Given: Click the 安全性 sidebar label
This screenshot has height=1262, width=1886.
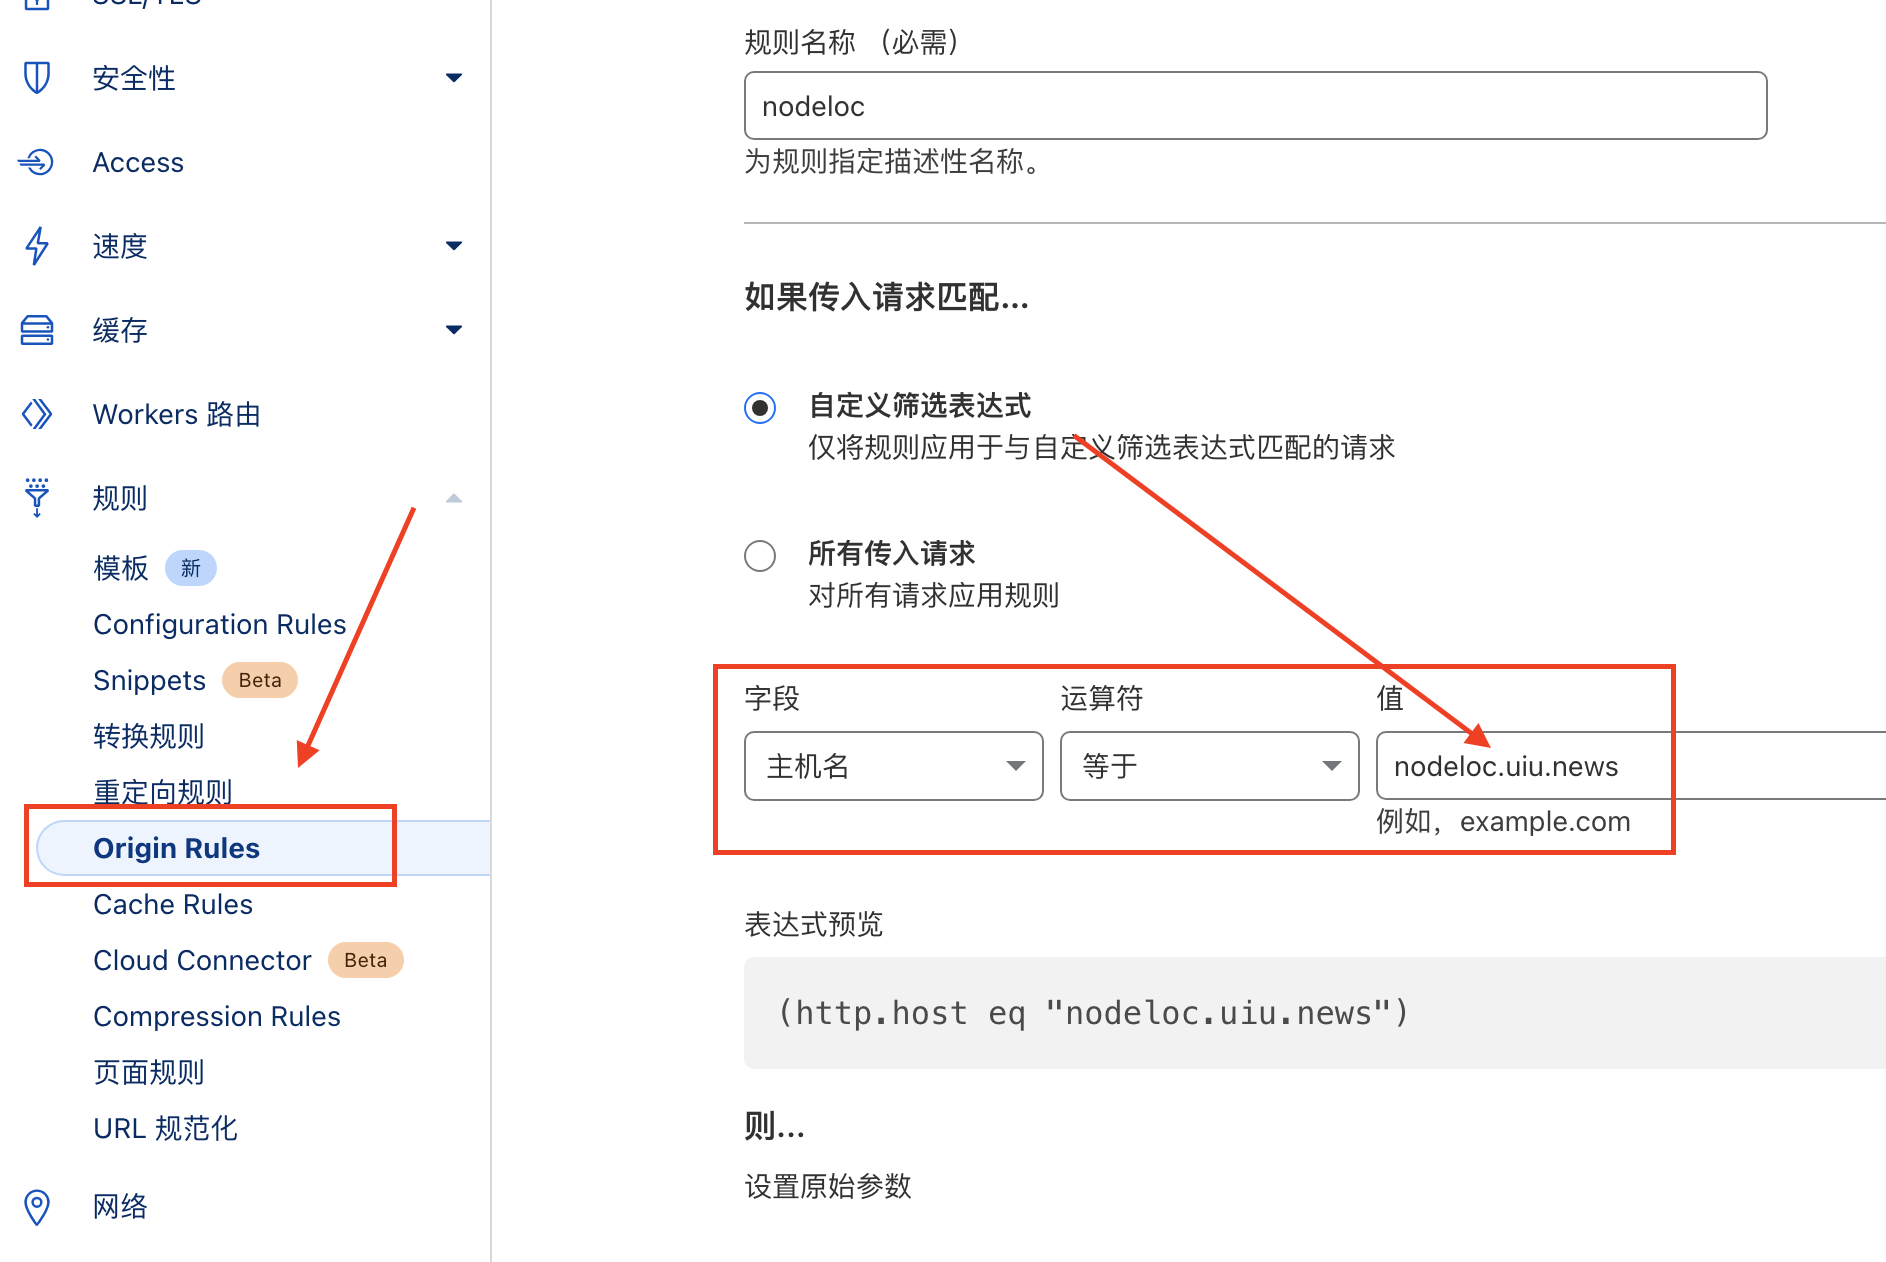Looking at the screenshot, I should coord(134,78).
